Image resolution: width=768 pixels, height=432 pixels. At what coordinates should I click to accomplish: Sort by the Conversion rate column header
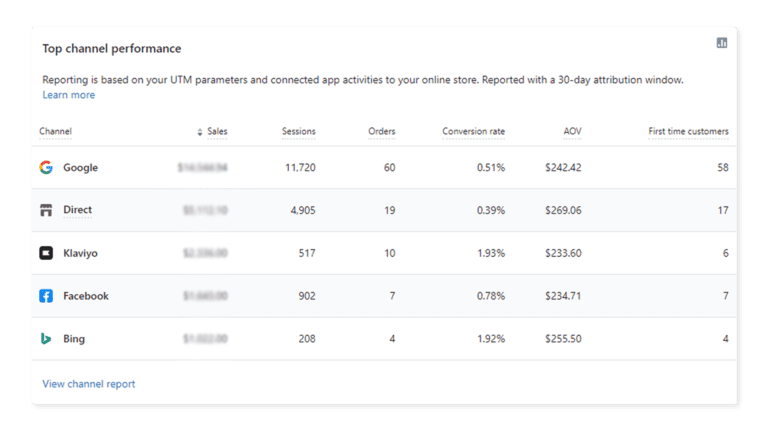(473, 131)
